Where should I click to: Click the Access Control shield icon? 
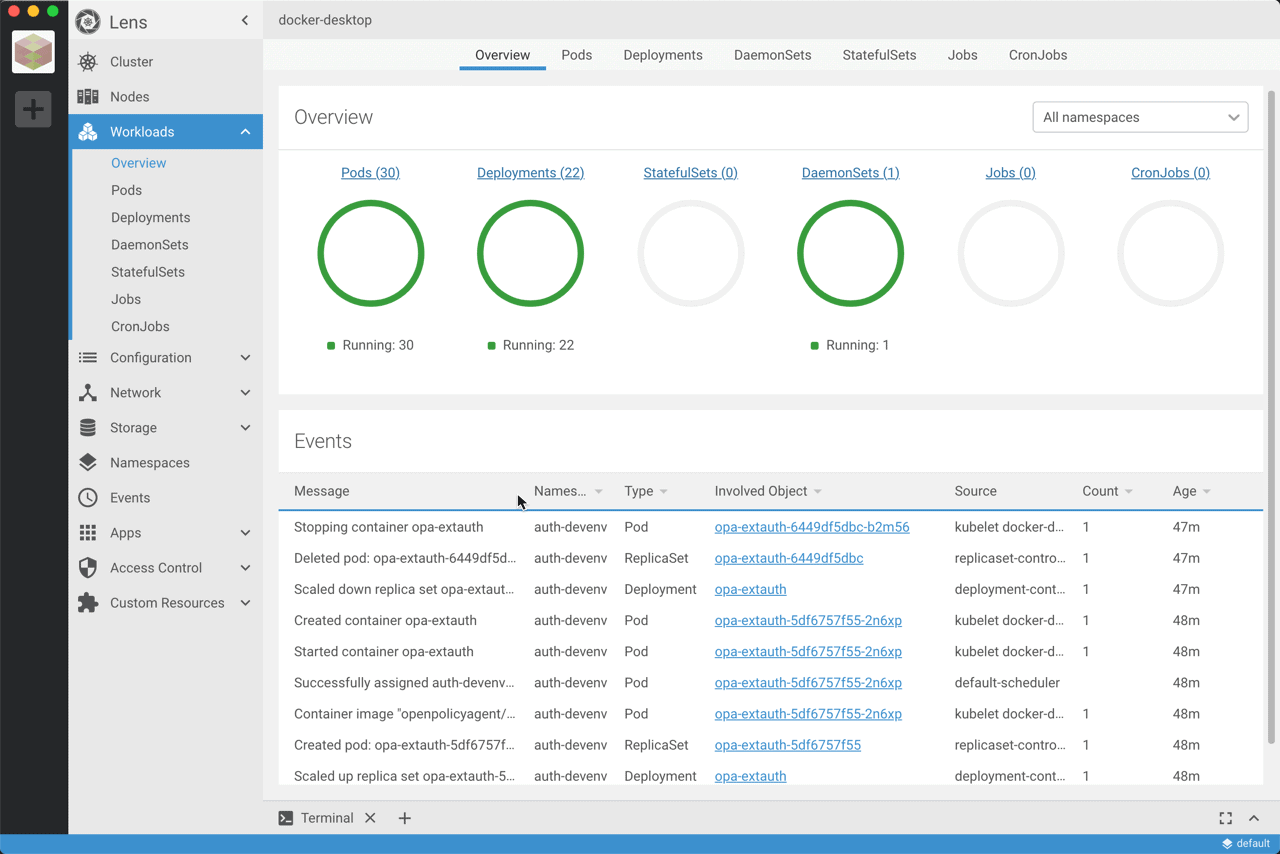click(88, 568)
